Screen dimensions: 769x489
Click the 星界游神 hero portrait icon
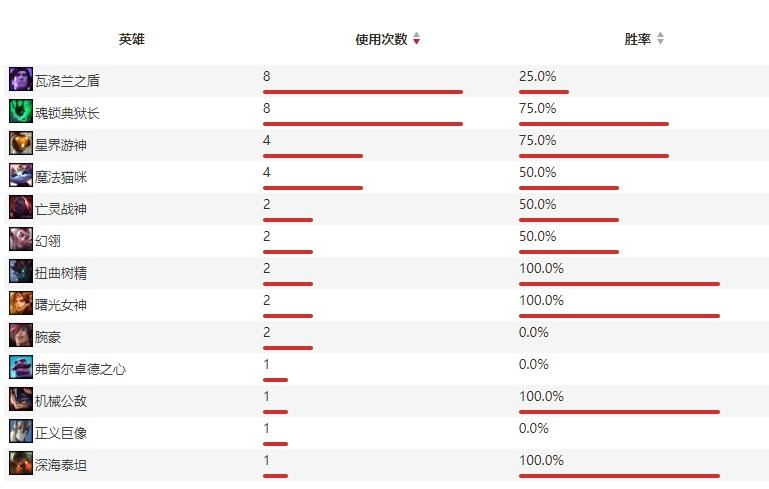tap(21, 144)
